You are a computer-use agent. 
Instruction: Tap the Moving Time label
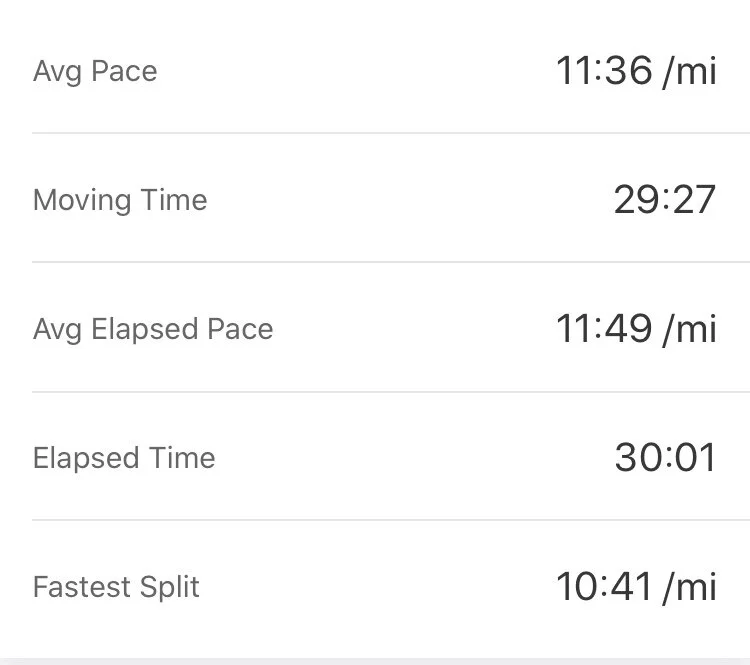coord(120,200)
